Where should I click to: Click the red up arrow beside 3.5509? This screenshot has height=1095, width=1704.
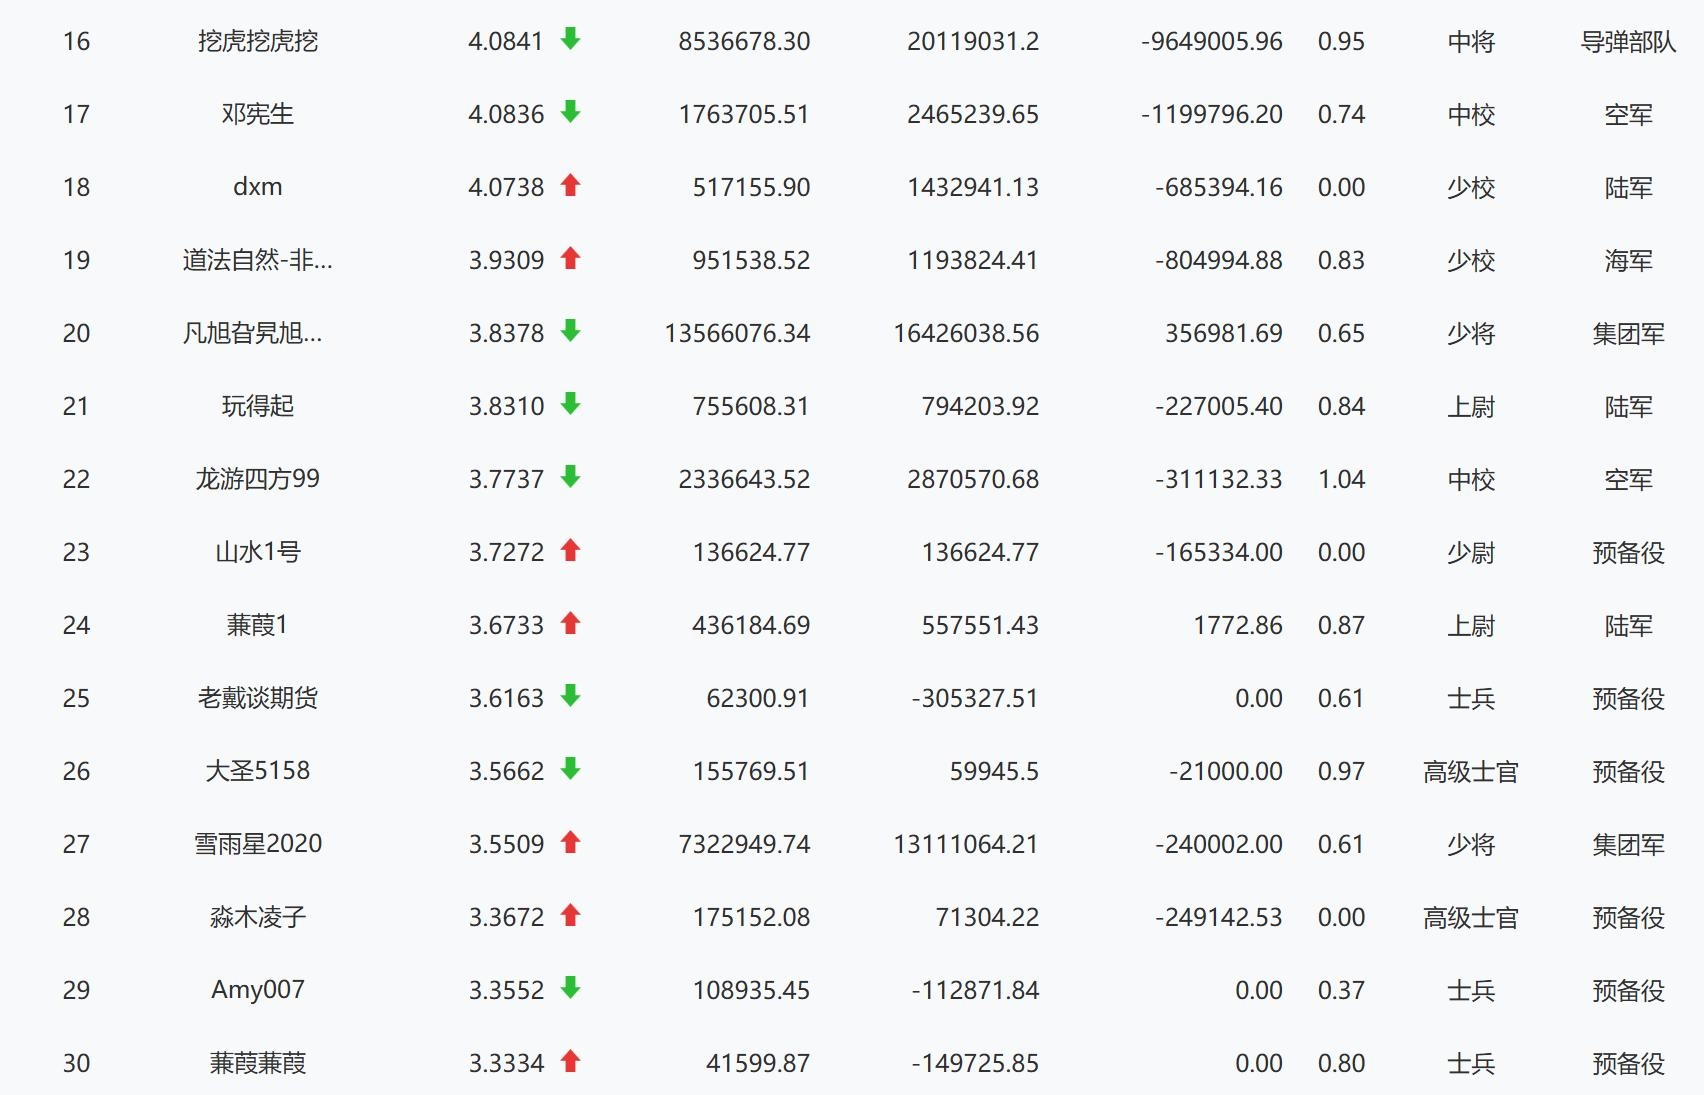tap(570, 843)
